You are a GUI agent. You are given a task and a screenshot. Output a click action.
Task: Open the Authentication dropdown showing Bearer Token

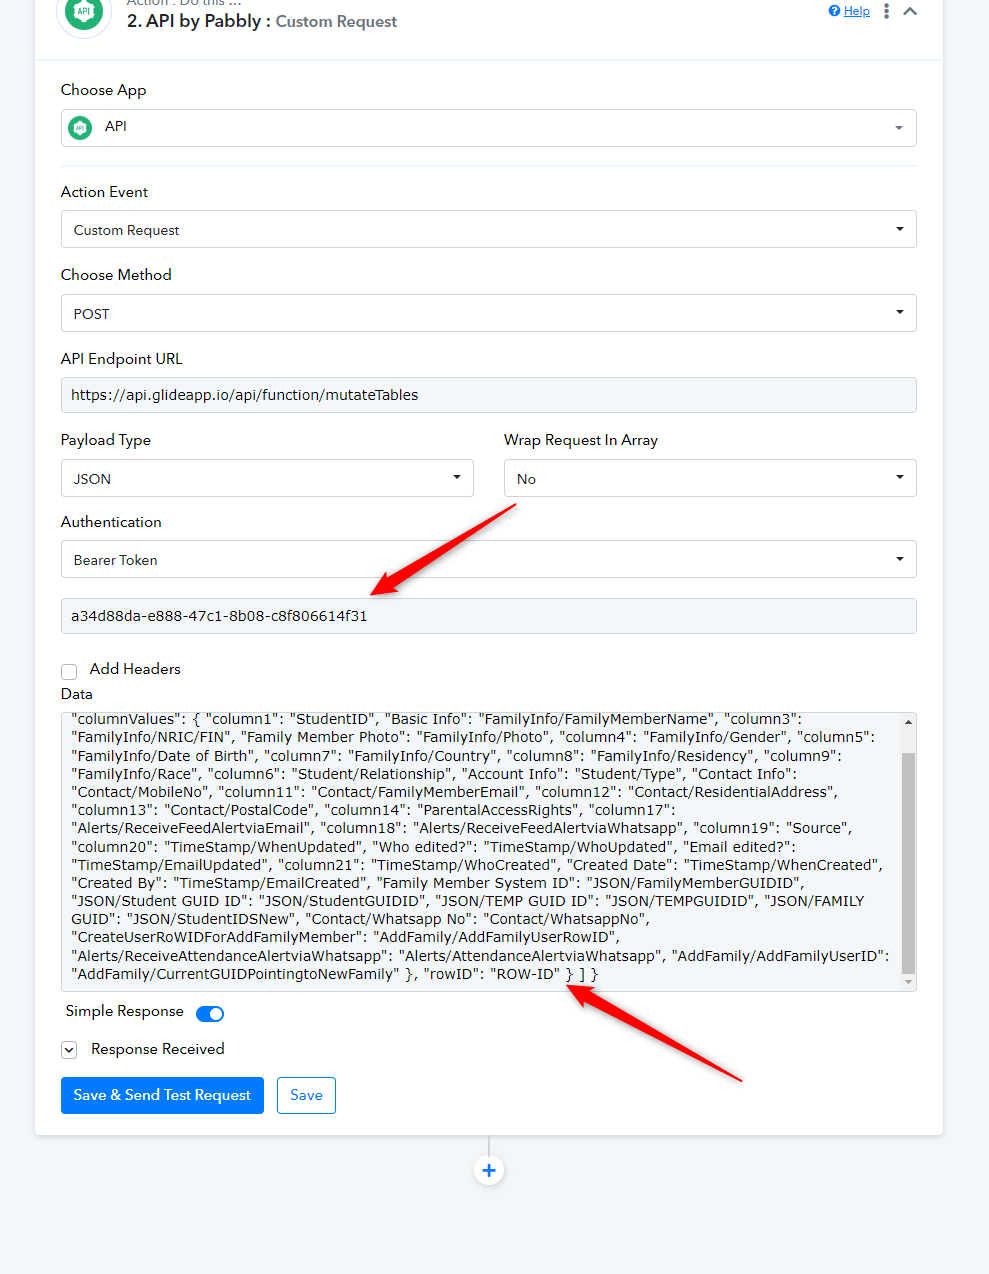pyautogui.click(x=488, y=559)
